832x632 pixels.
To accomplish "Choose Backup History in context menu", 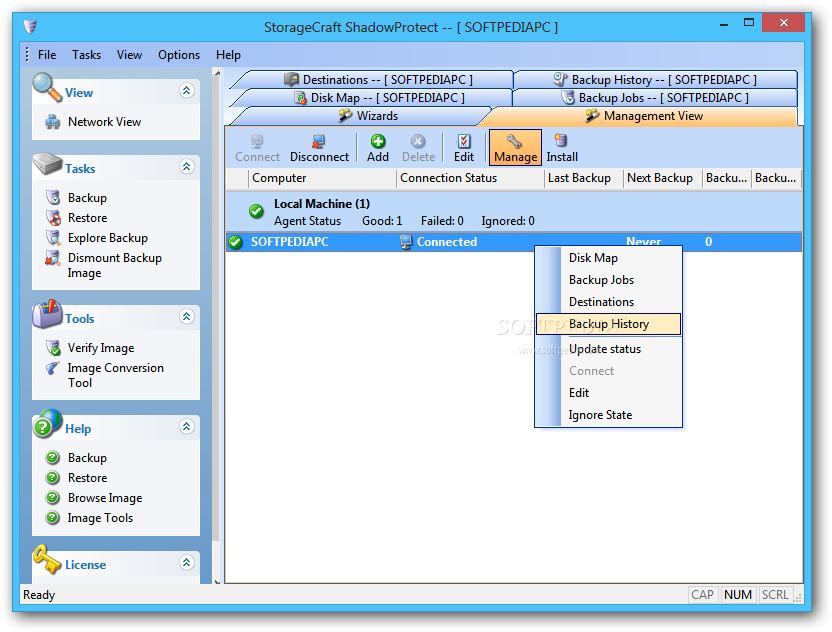I will [608, 324].
